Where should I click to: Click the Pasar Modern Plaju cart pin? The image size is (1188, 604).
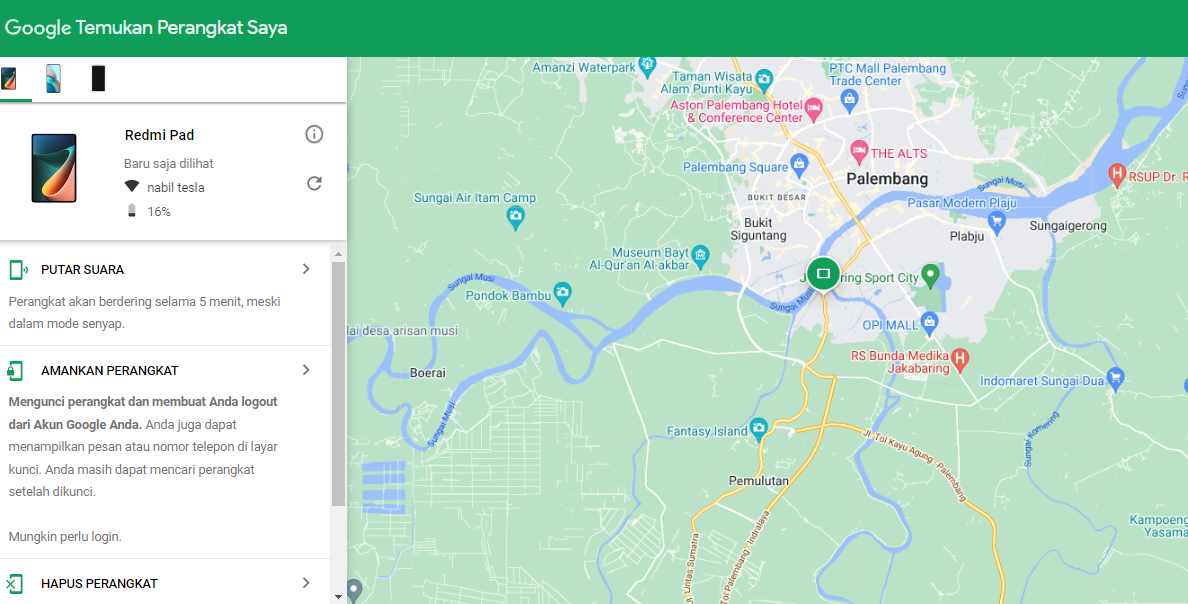coord(997,221)
